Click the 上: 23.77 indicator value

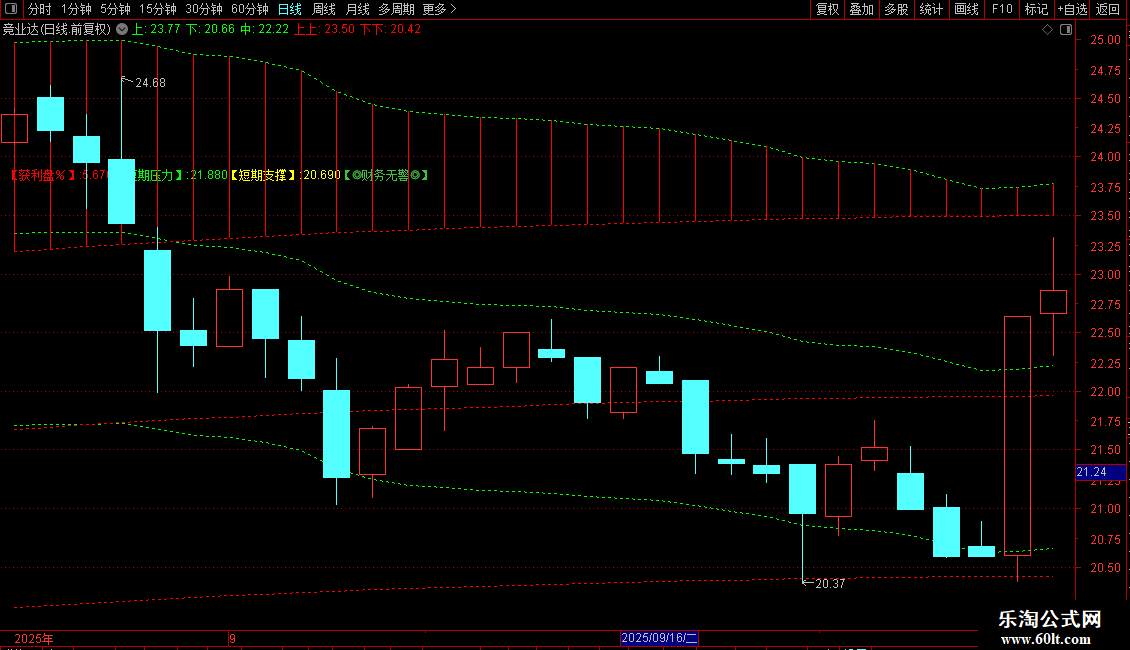point(156,30)
